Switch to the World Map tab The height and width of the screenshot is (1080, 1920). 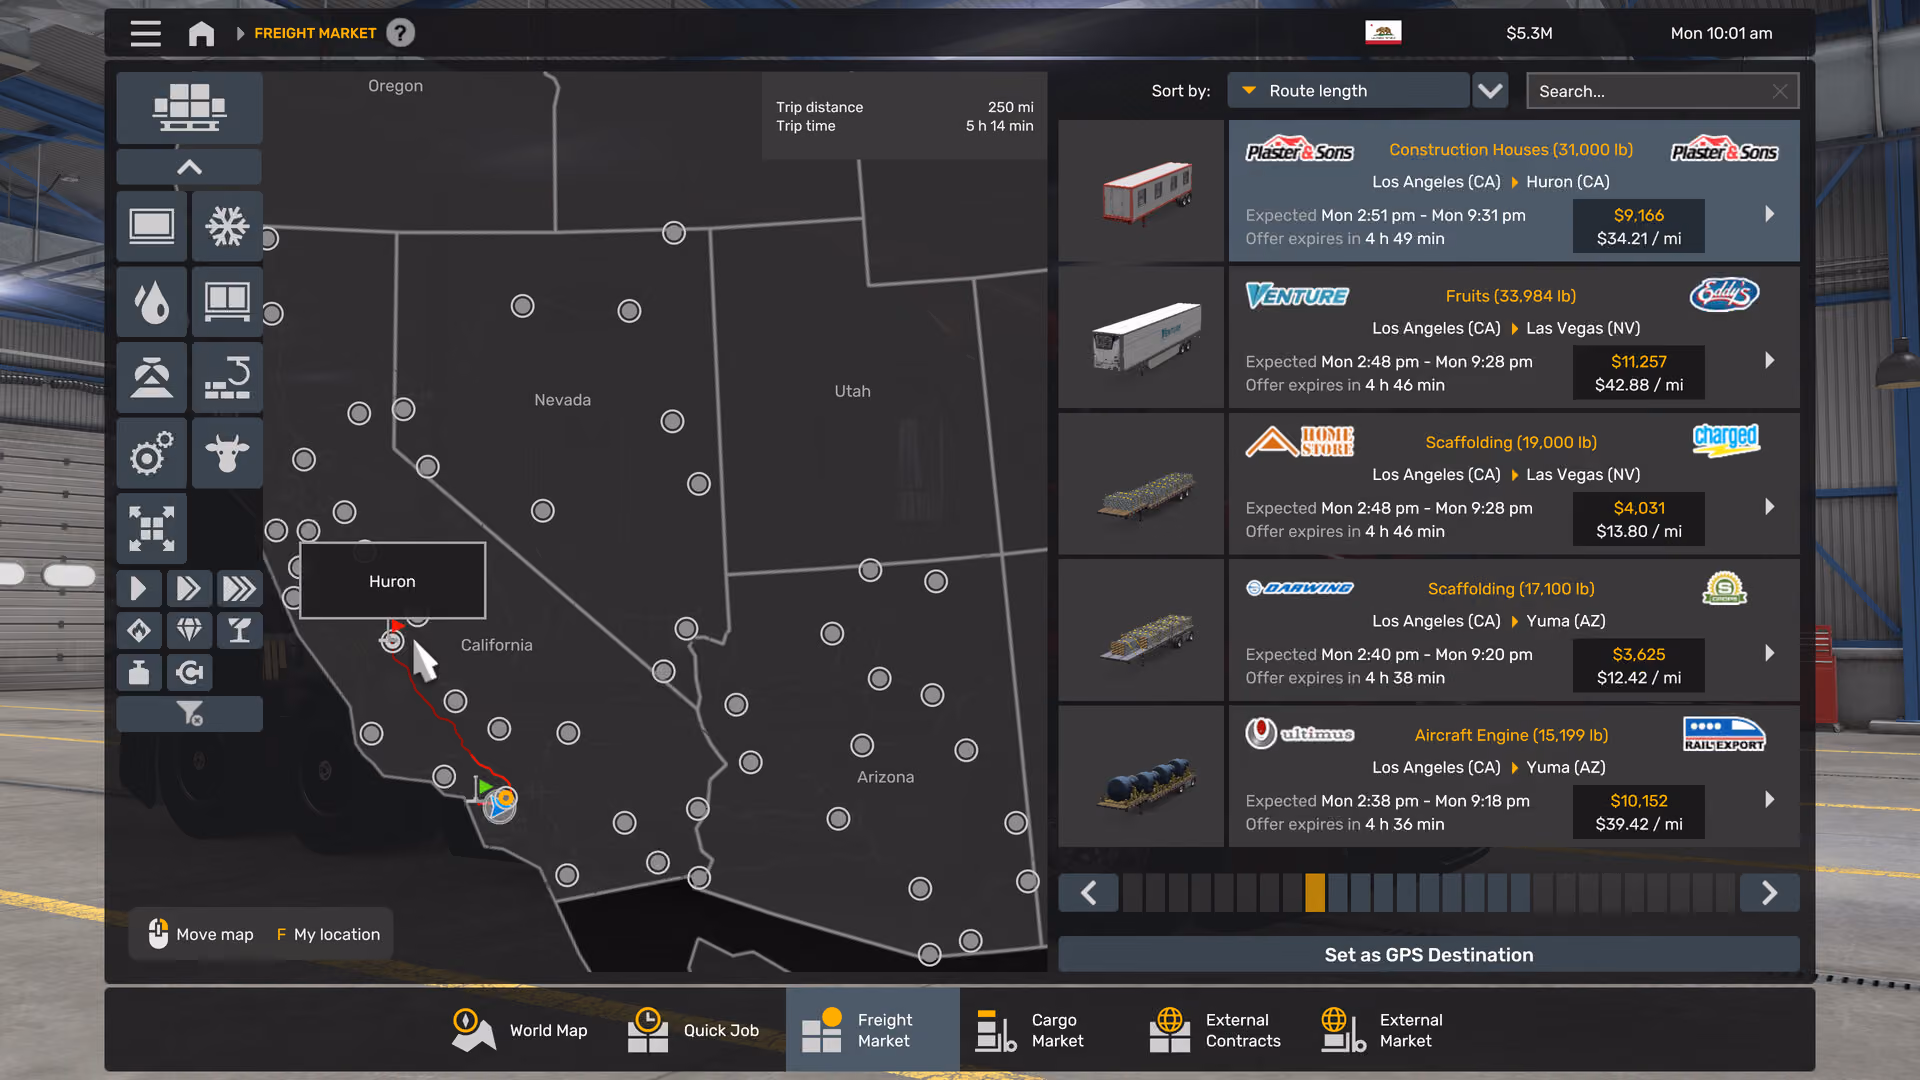(x=519, y=1030)
